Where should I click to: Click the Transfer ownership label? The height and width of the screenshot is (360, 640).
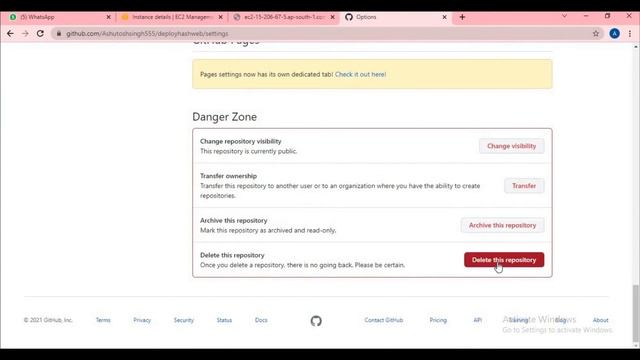228,176
